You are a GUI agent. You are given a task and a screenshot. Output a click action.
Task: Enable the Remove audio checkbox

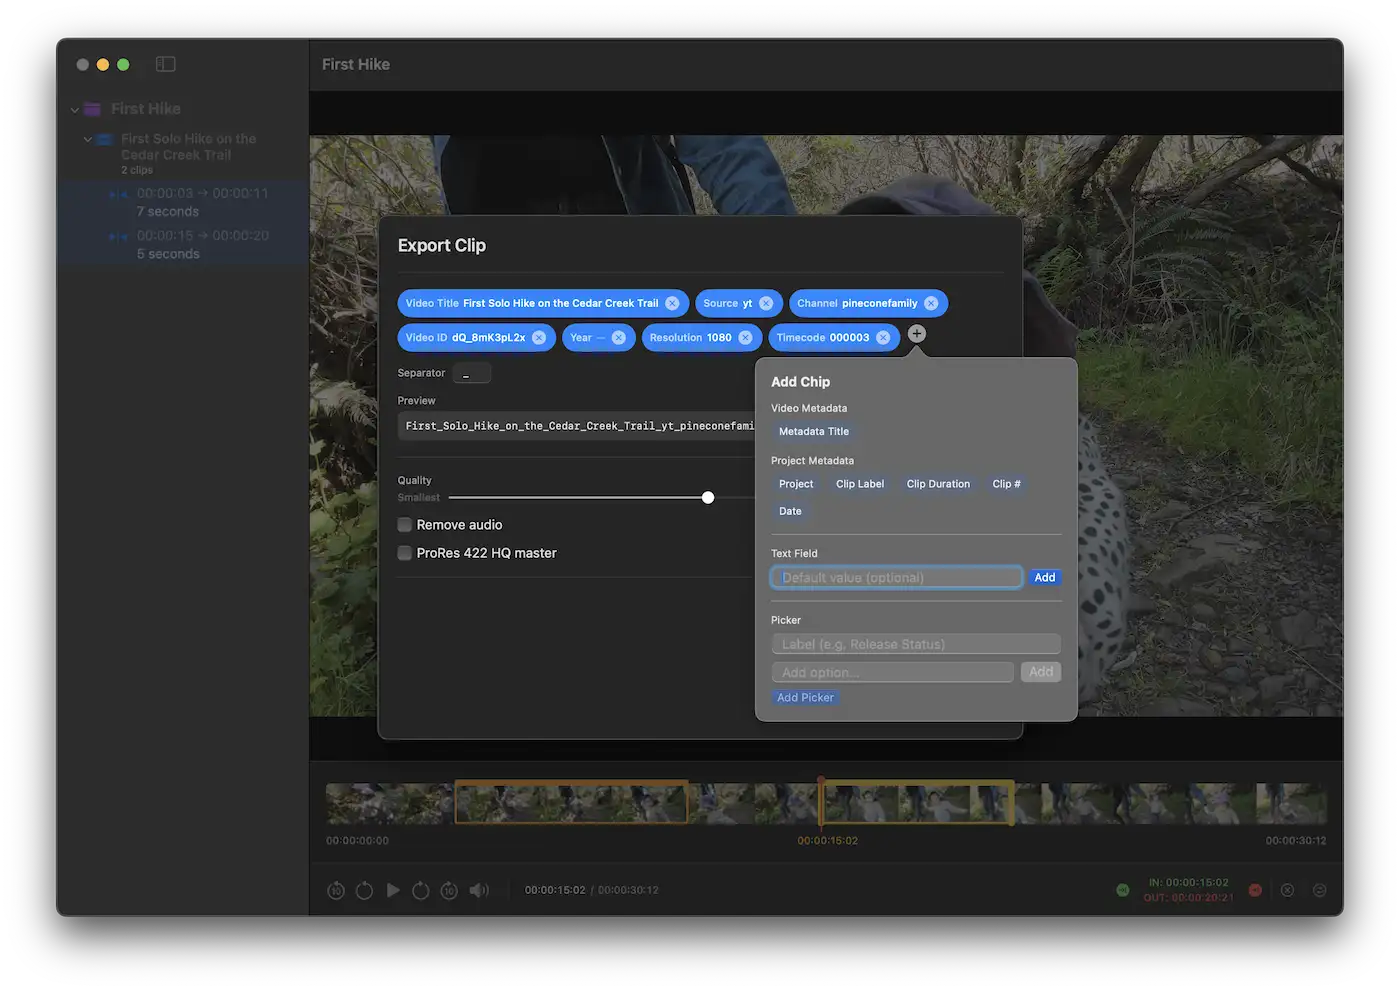pyautogui.click(x=405, y=525)
